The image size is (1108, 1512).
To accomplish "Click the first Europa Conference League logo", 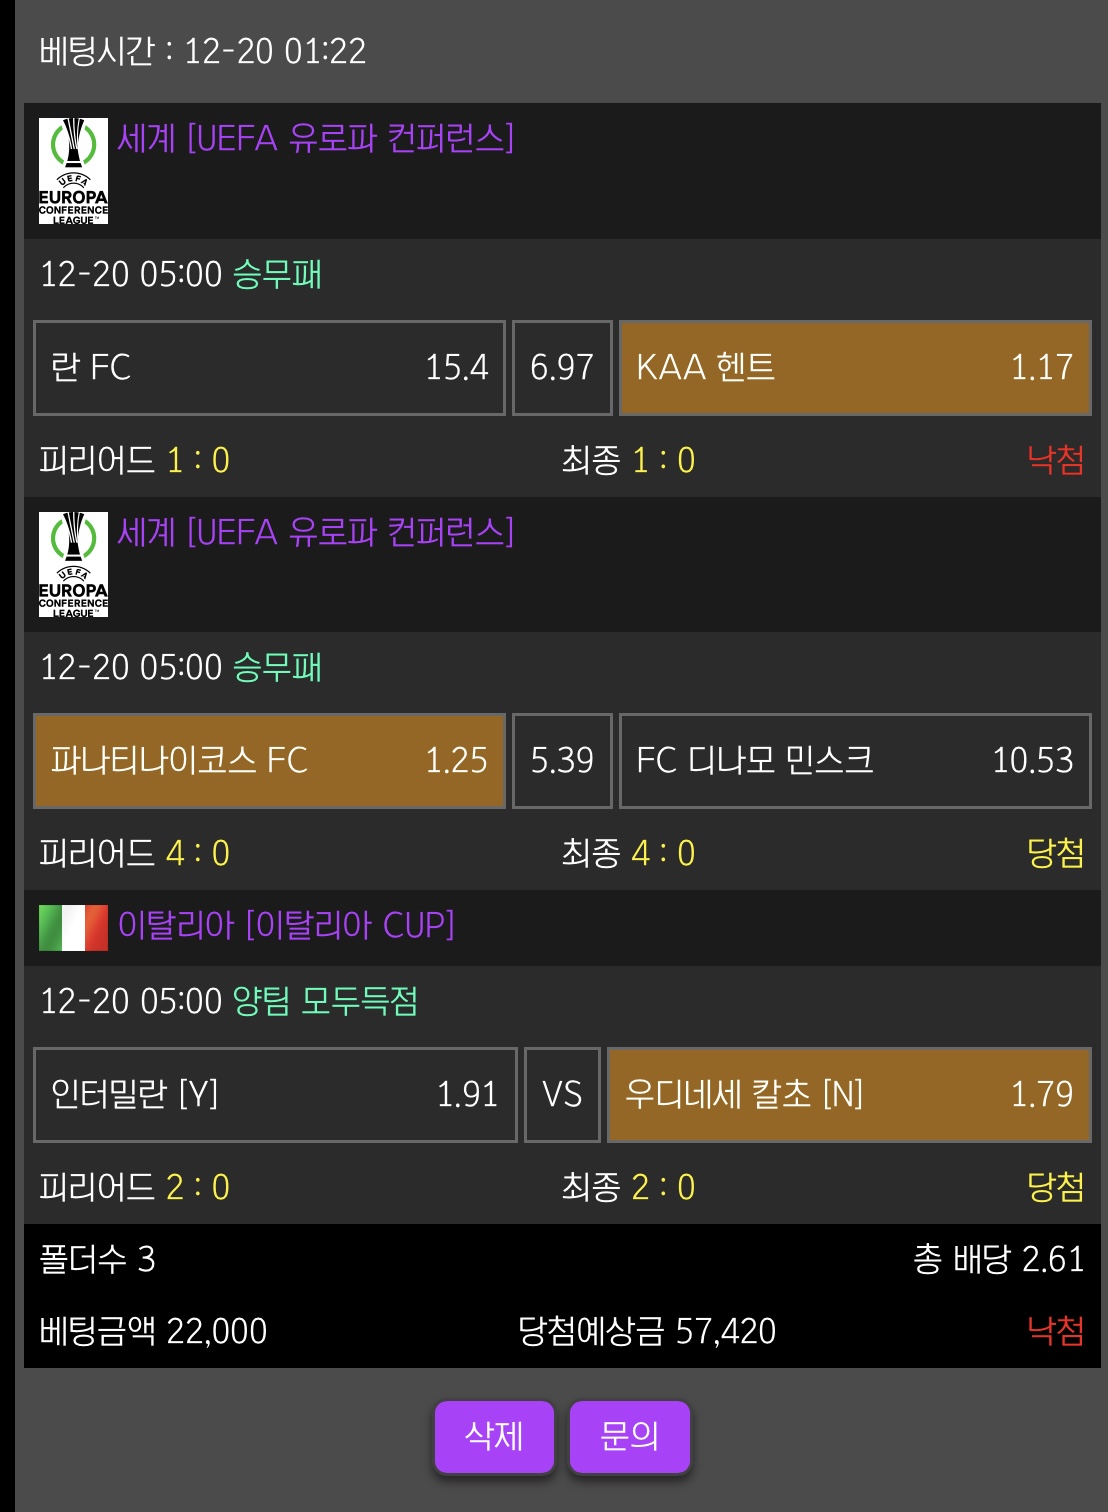I will (73, 171).
